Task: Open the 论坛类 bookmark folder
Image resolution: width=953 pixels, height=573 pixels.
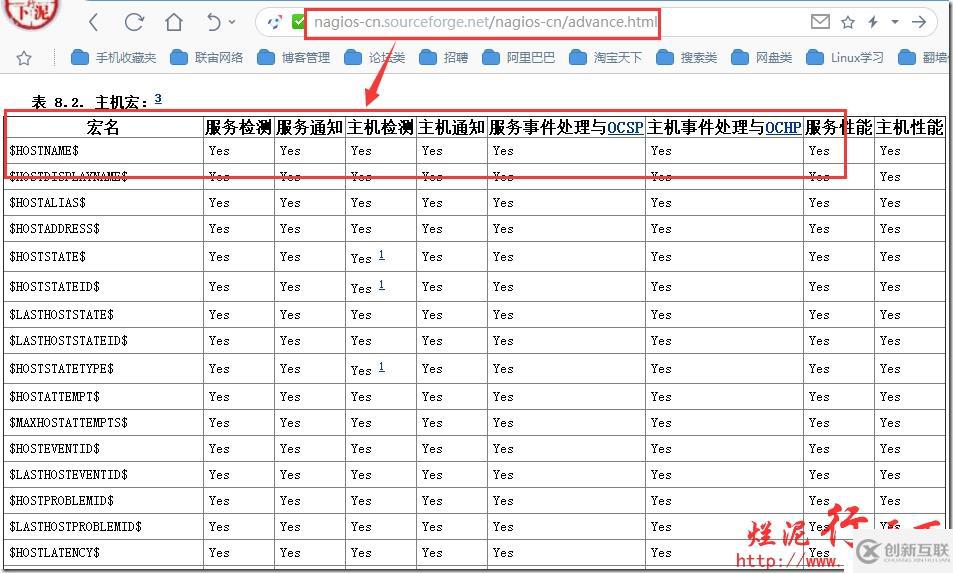Action: [x=374, y=58]
